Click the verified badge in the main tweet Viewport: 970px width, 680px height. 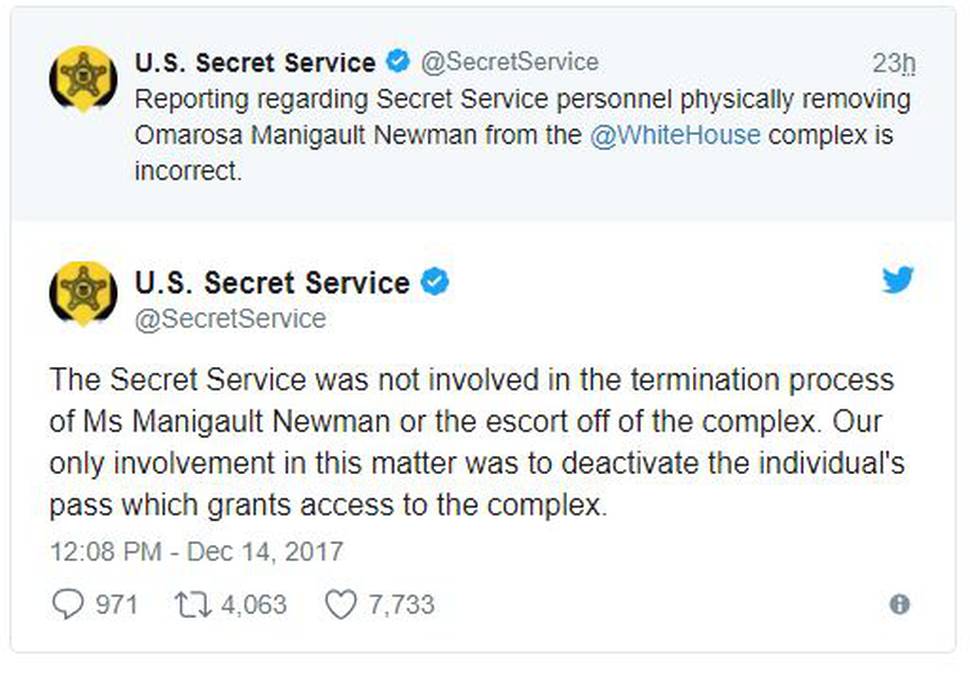coord(435,282)
